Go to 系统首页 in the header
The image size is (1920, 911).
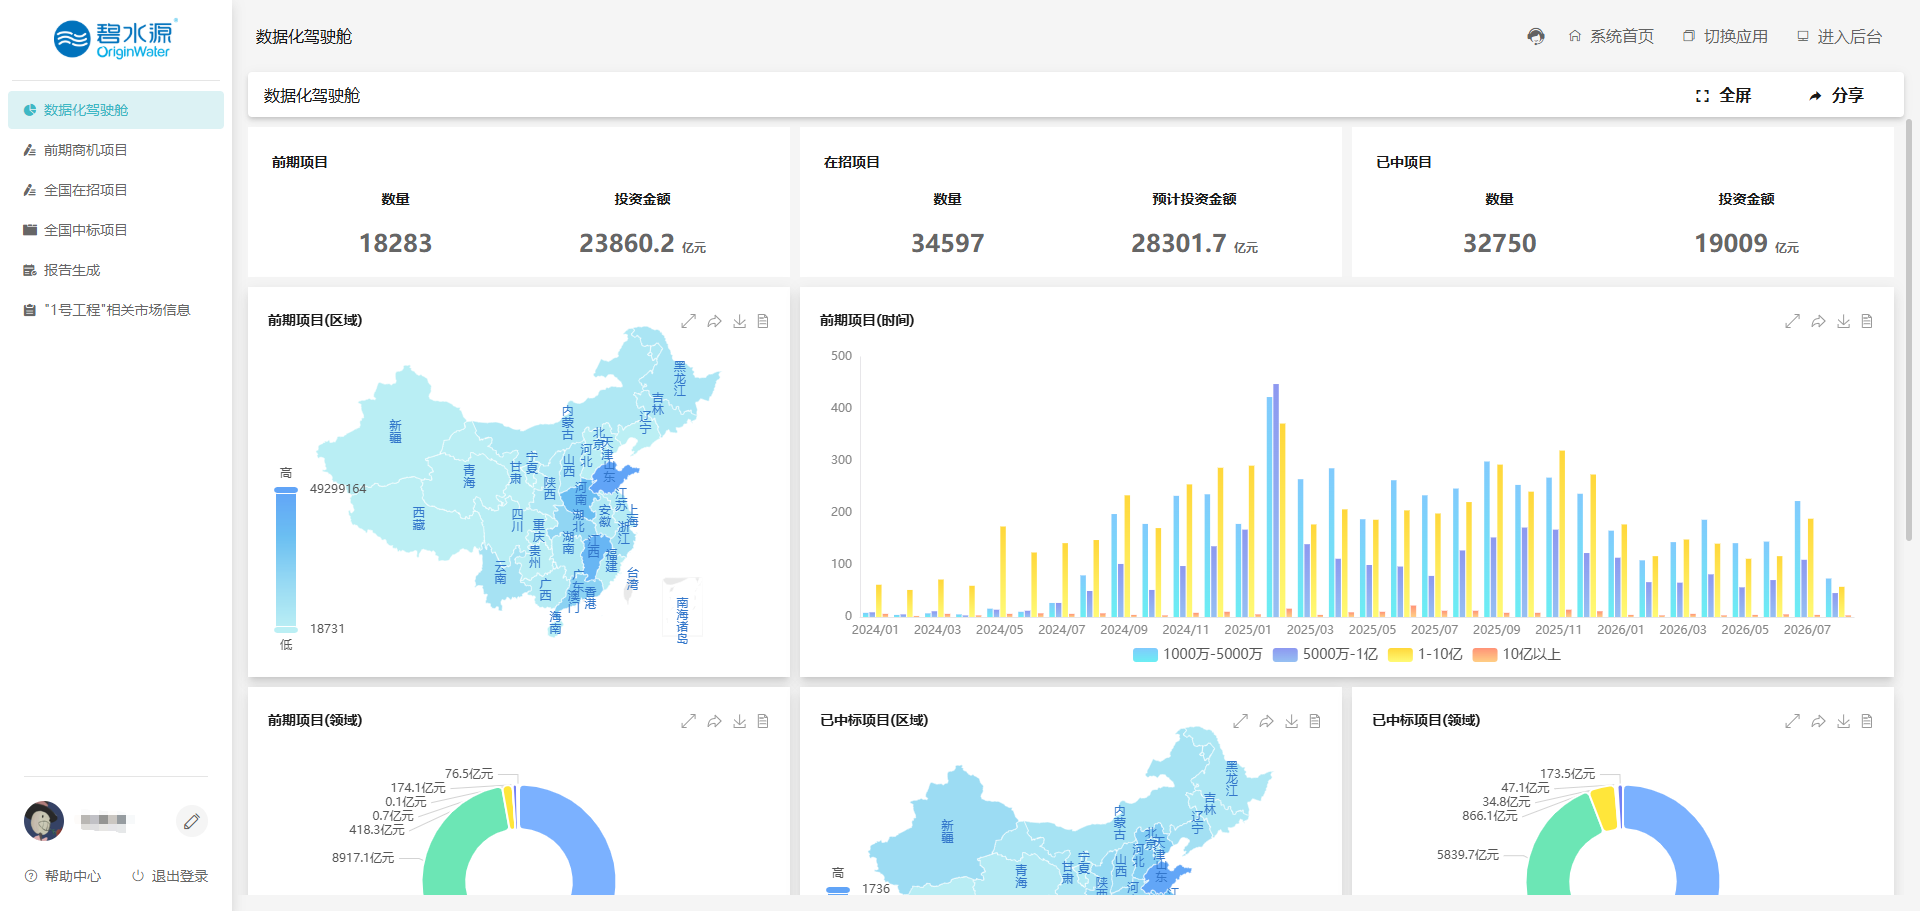tap(1611, 37)
